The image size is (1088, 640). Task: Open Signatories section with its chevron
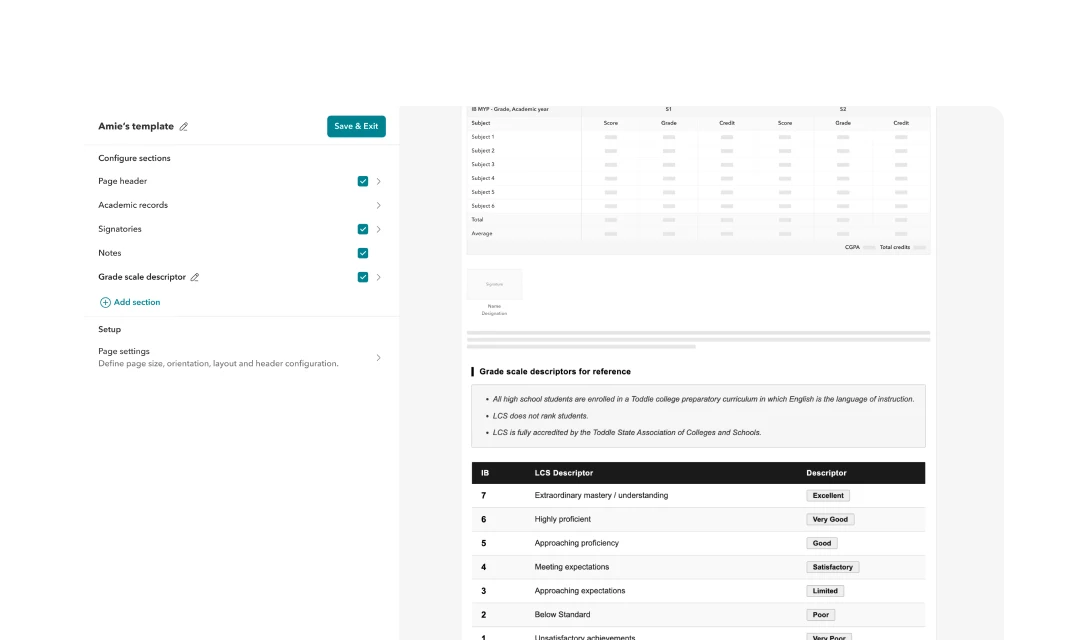[x=379, y=229]
